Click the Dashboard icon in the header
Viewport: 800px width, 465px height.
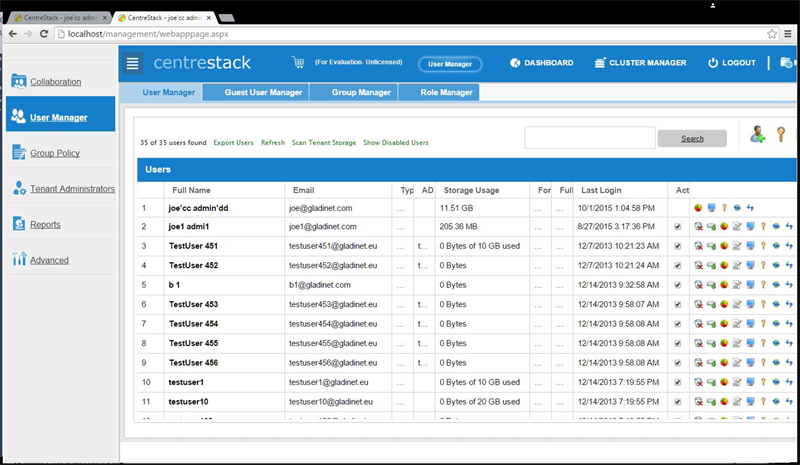515,63
